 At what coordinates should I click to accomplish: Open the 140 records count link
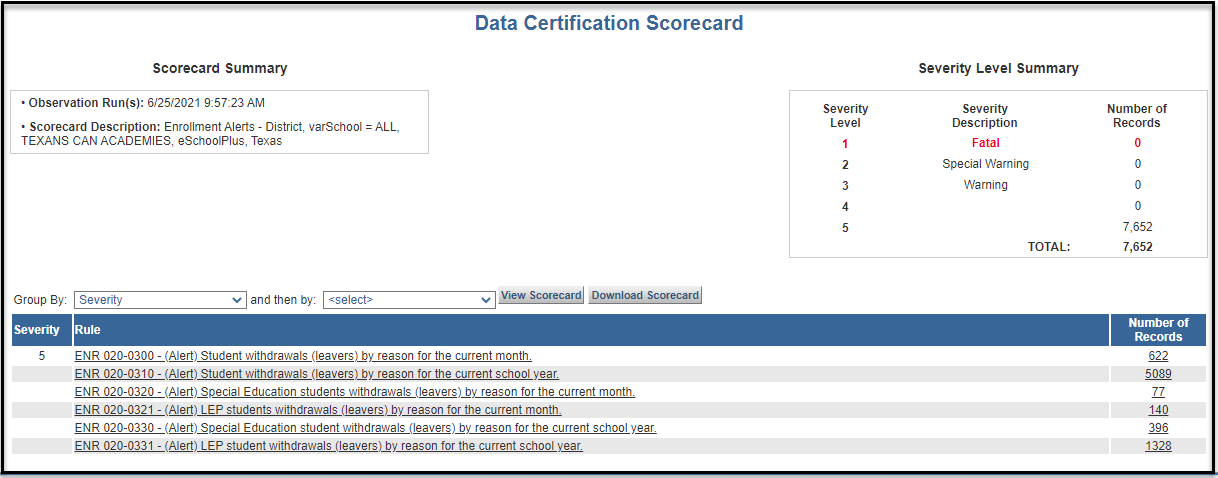click(x=1158, y=410)
